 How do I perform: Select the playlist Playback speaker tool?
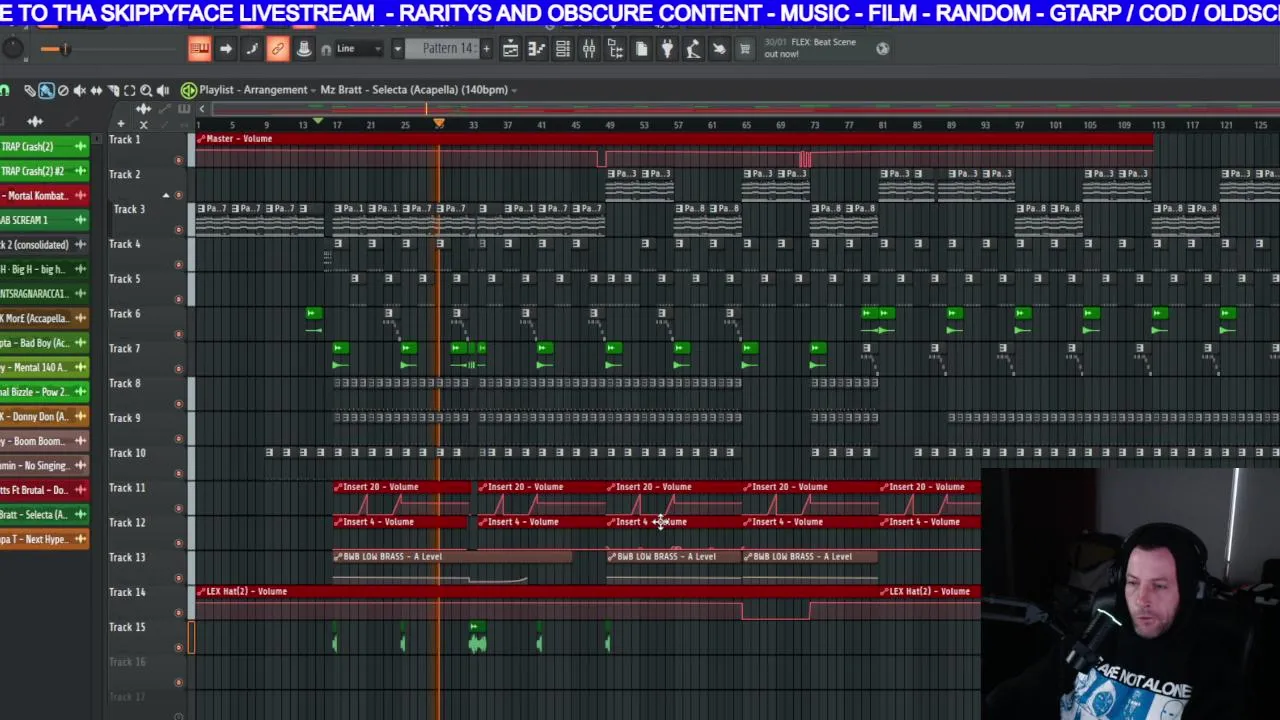[x=163, y=90]
